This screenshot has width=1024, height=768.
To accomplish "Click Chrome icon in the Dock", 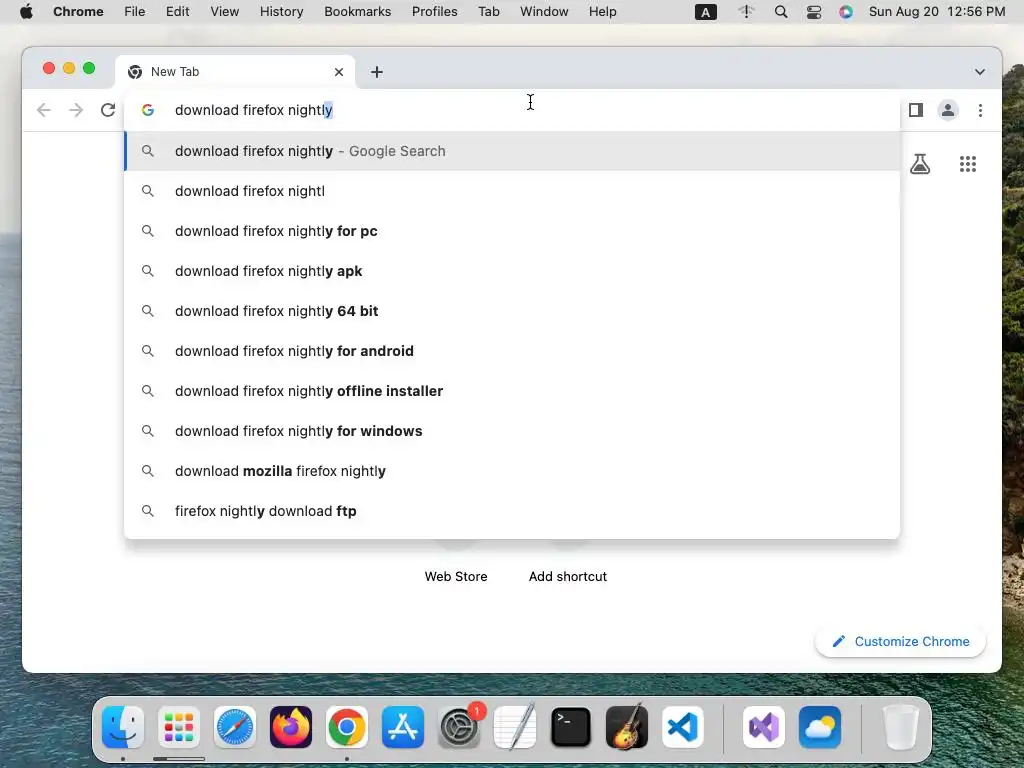I will (x=347, y=727).
